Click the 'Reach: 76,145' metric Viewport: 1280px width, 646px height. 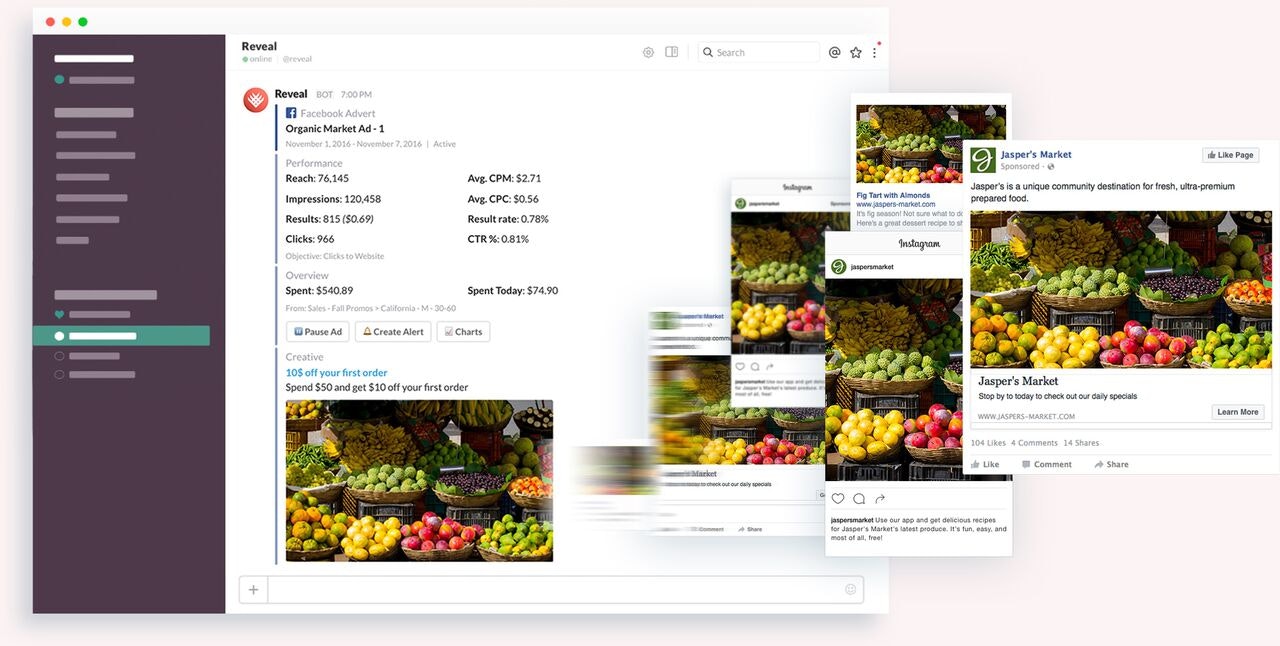317,178
